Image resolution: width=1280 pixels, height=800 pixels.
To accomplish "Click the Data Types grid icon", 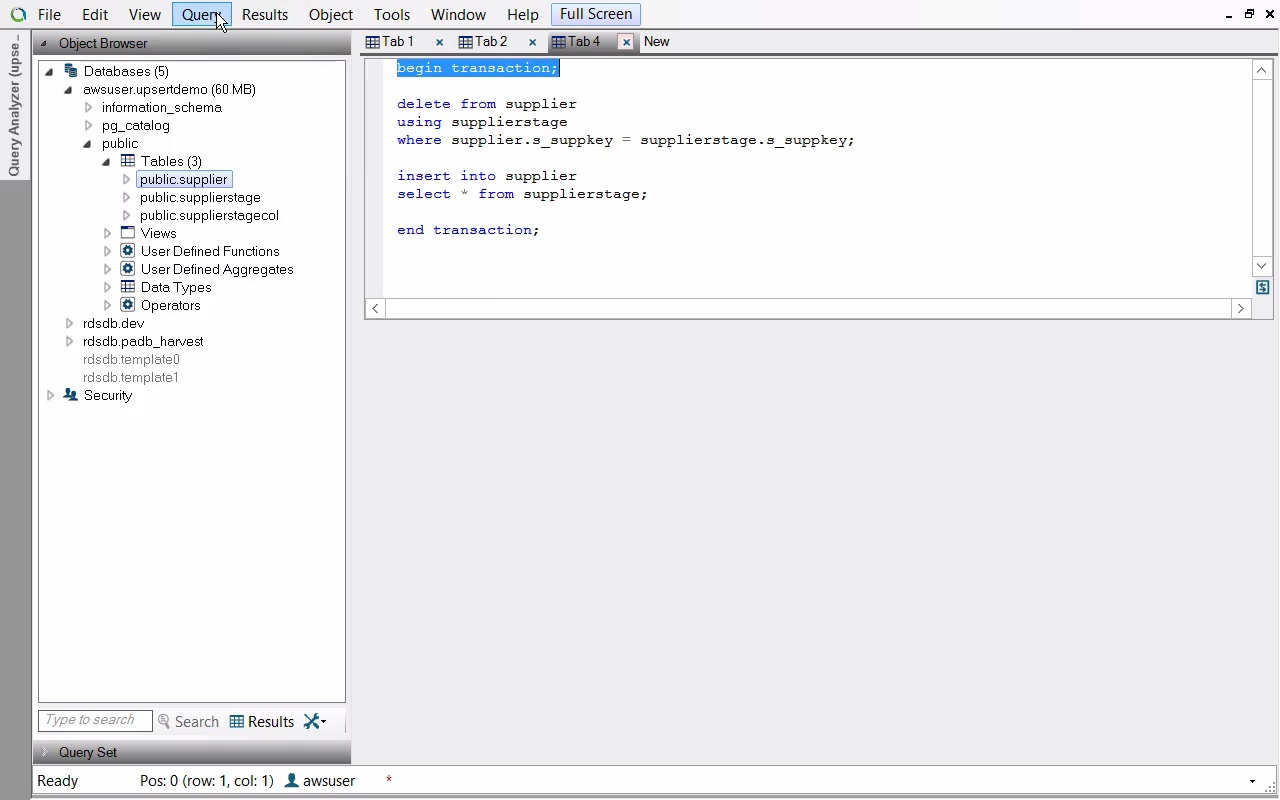I will coord(128,287).
